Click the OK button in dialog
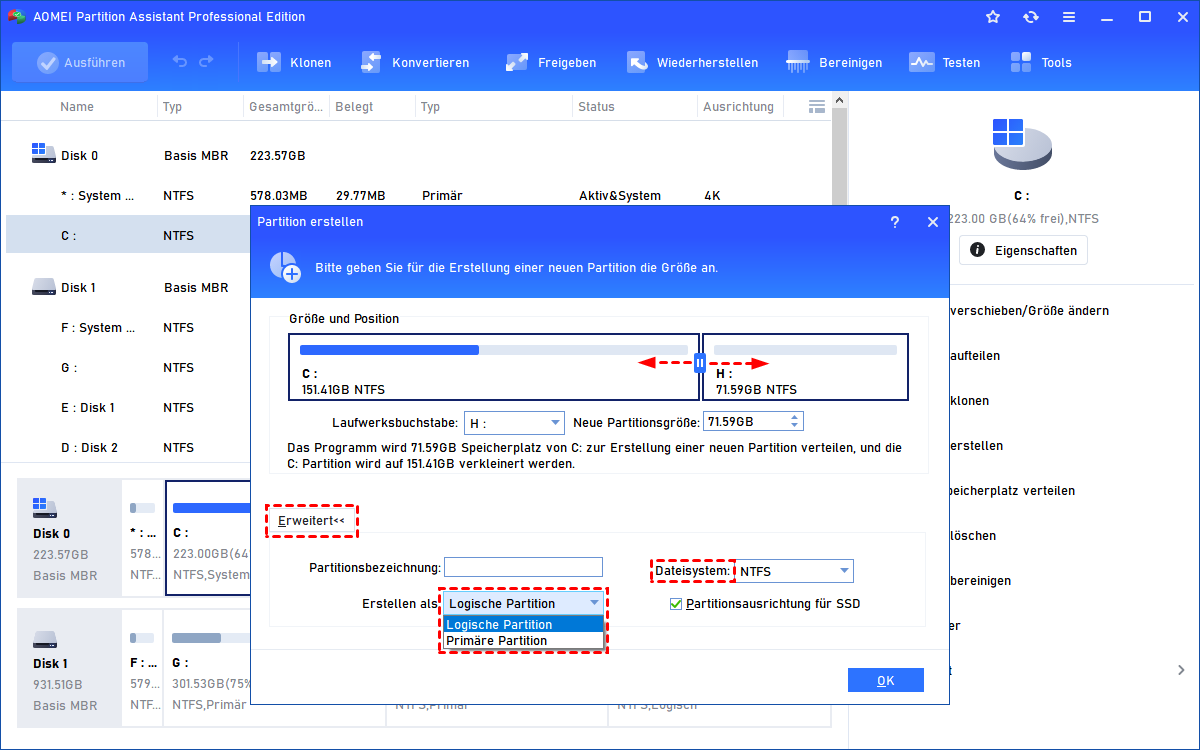This screenshot has width=1200, height=750. 885,680
